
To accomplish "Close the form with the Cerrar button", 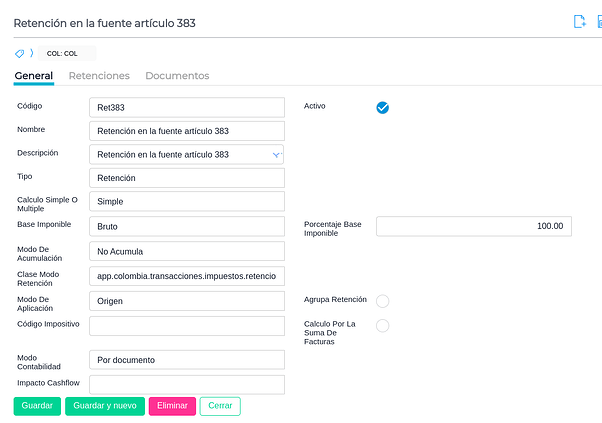I will coord(220,406).
